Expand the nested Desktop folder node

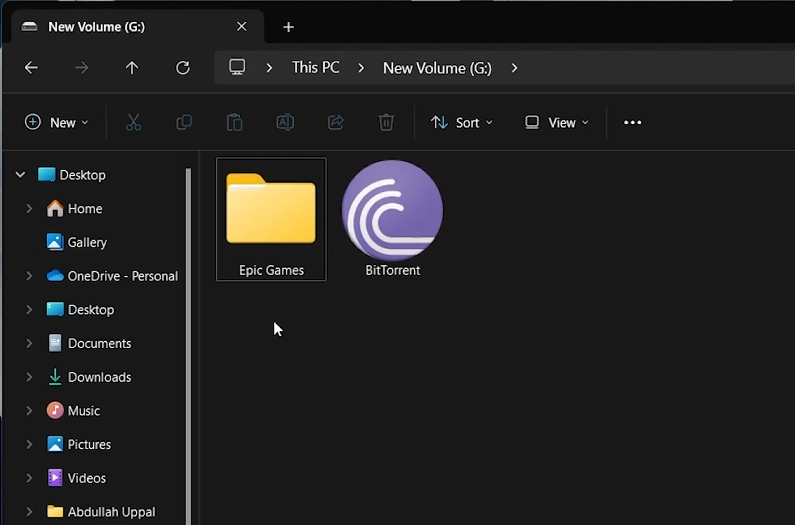(29, 309)
